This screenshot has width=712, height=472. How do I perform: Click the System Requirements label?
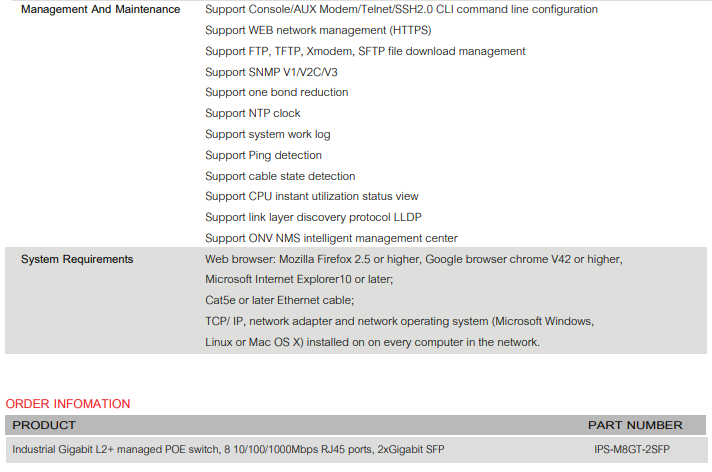coord(77,259)
